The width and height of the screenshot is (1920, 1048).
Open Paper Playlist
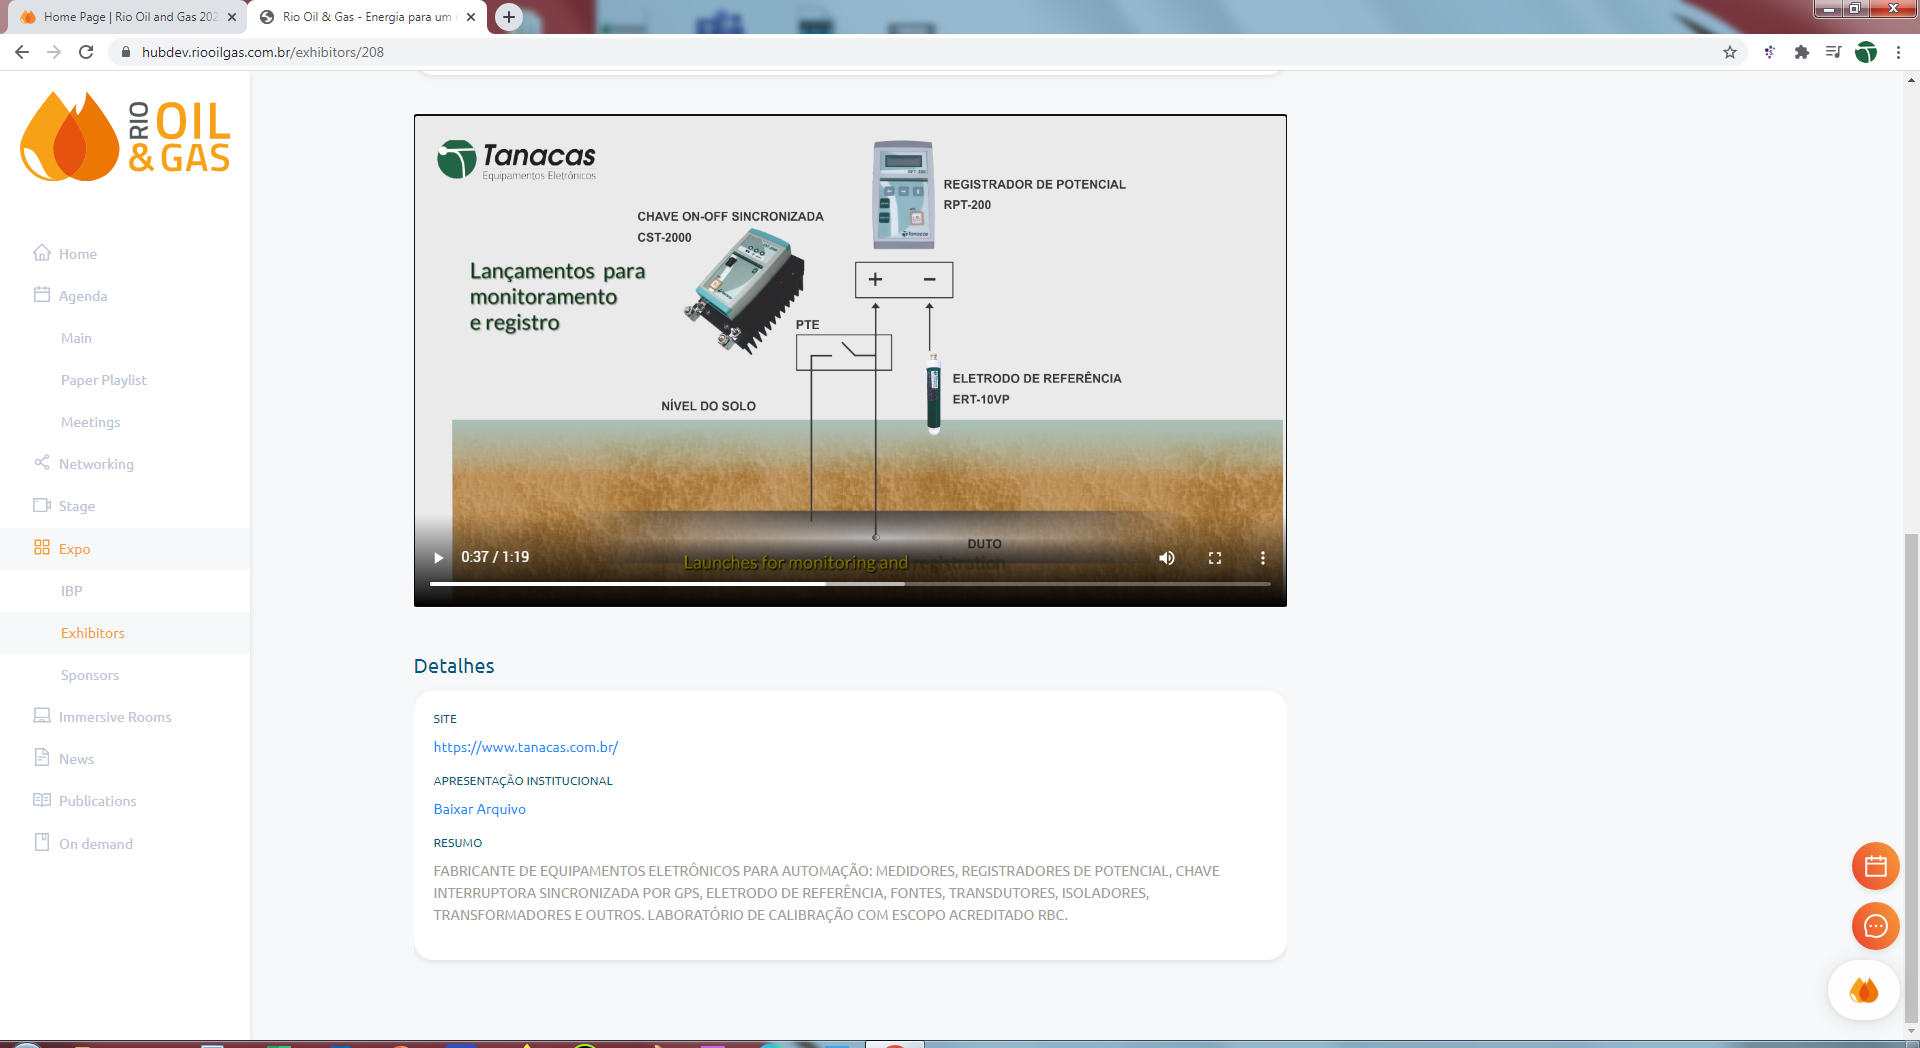(103, 380)
